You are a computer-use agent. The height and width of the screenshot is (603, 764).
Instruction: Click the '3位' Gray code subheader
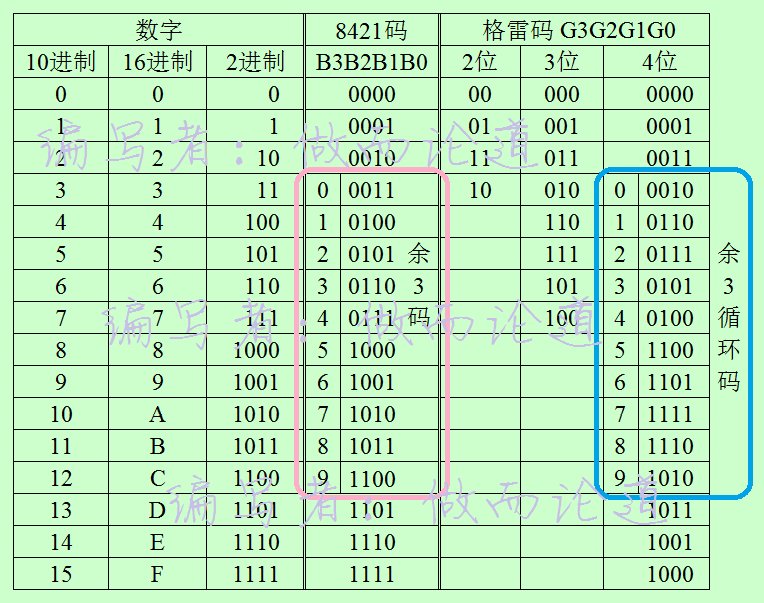[x=562, y=62]
